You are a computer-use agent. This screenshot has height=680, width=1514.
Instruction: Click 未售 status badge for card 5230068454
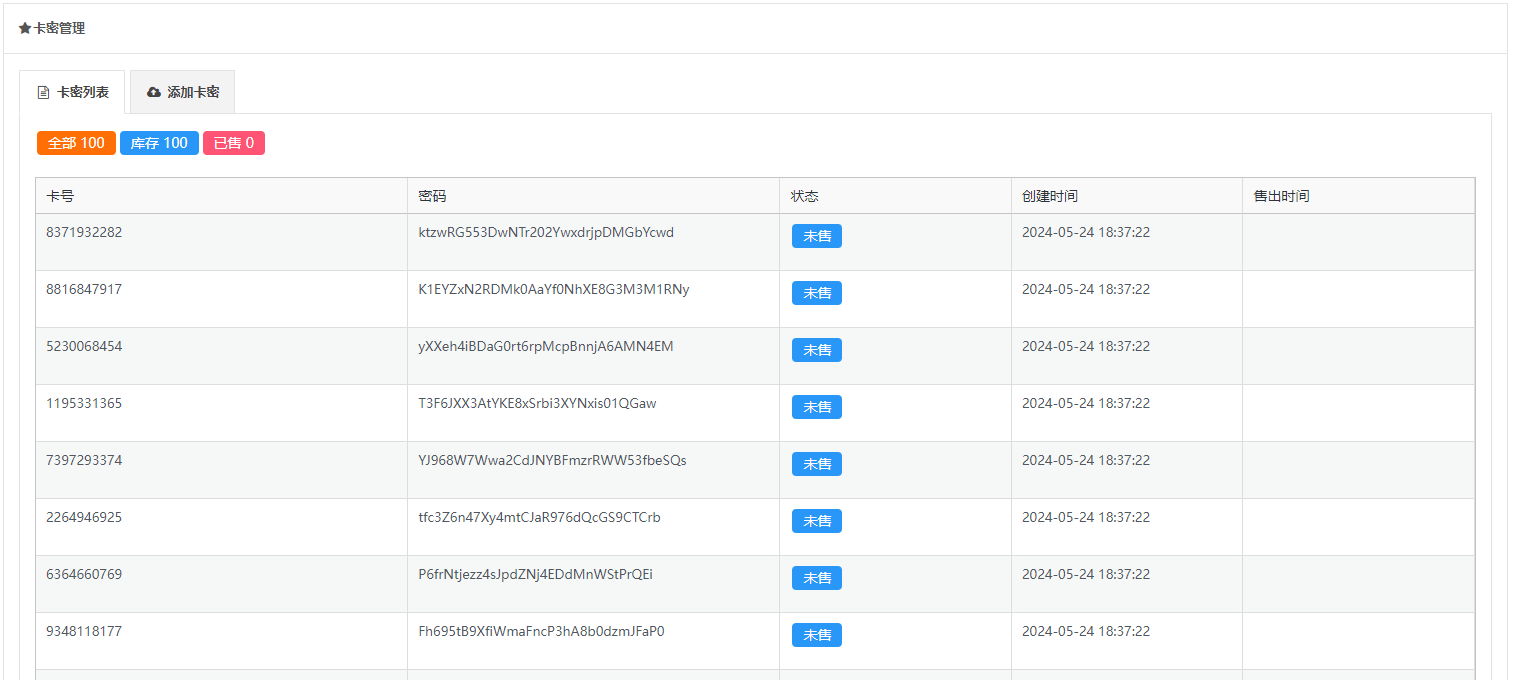[817, 350]
